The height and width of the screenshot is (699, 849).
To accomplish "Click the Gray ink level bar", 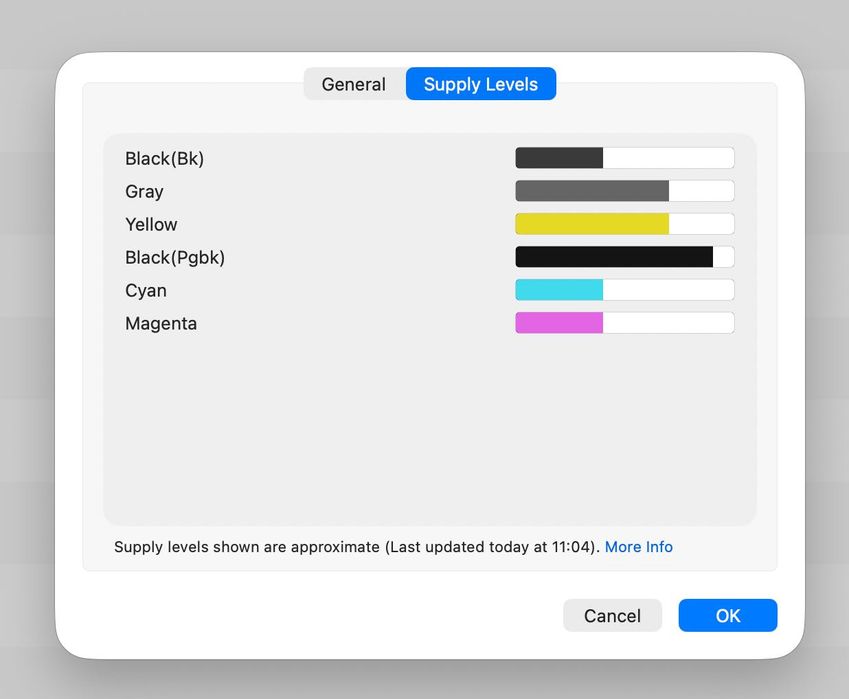I will (624, 191).
